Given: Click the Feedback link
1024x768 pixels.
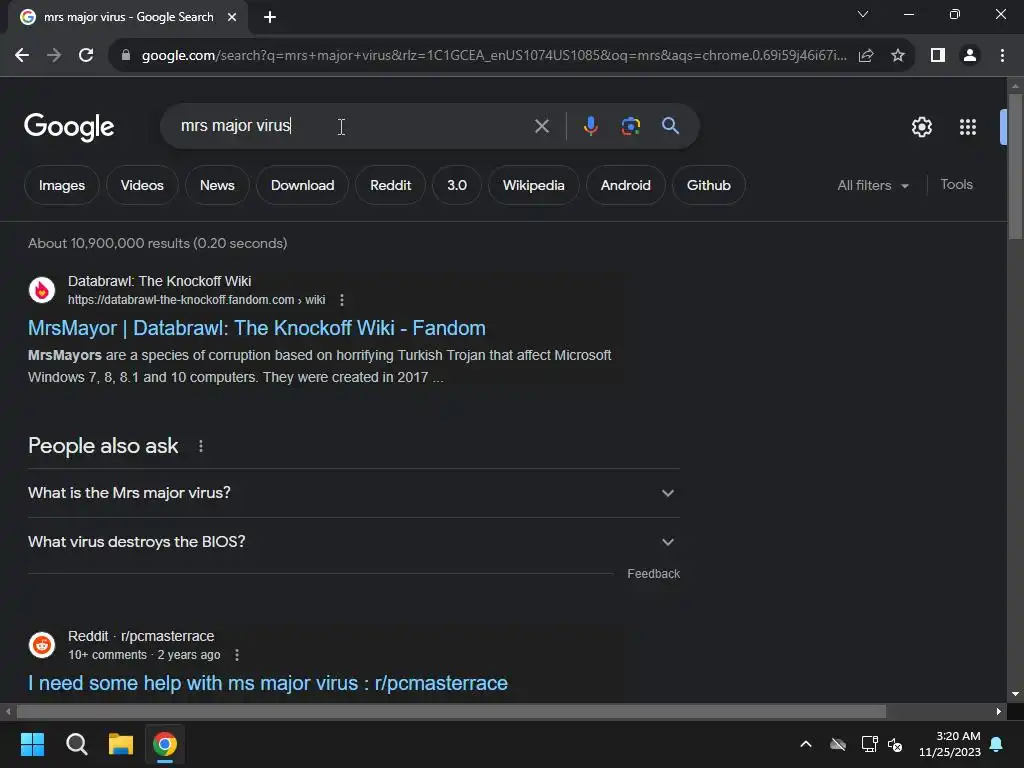Looking at the screenshot, I should point(653,574).
